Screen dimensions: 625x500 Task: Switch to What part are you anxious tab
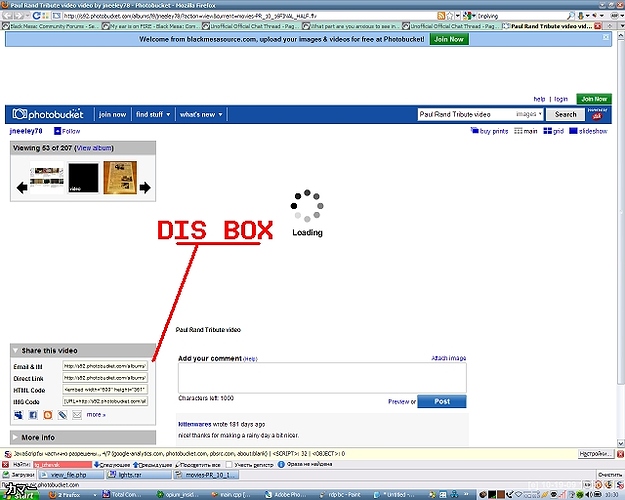pos(351,26)
